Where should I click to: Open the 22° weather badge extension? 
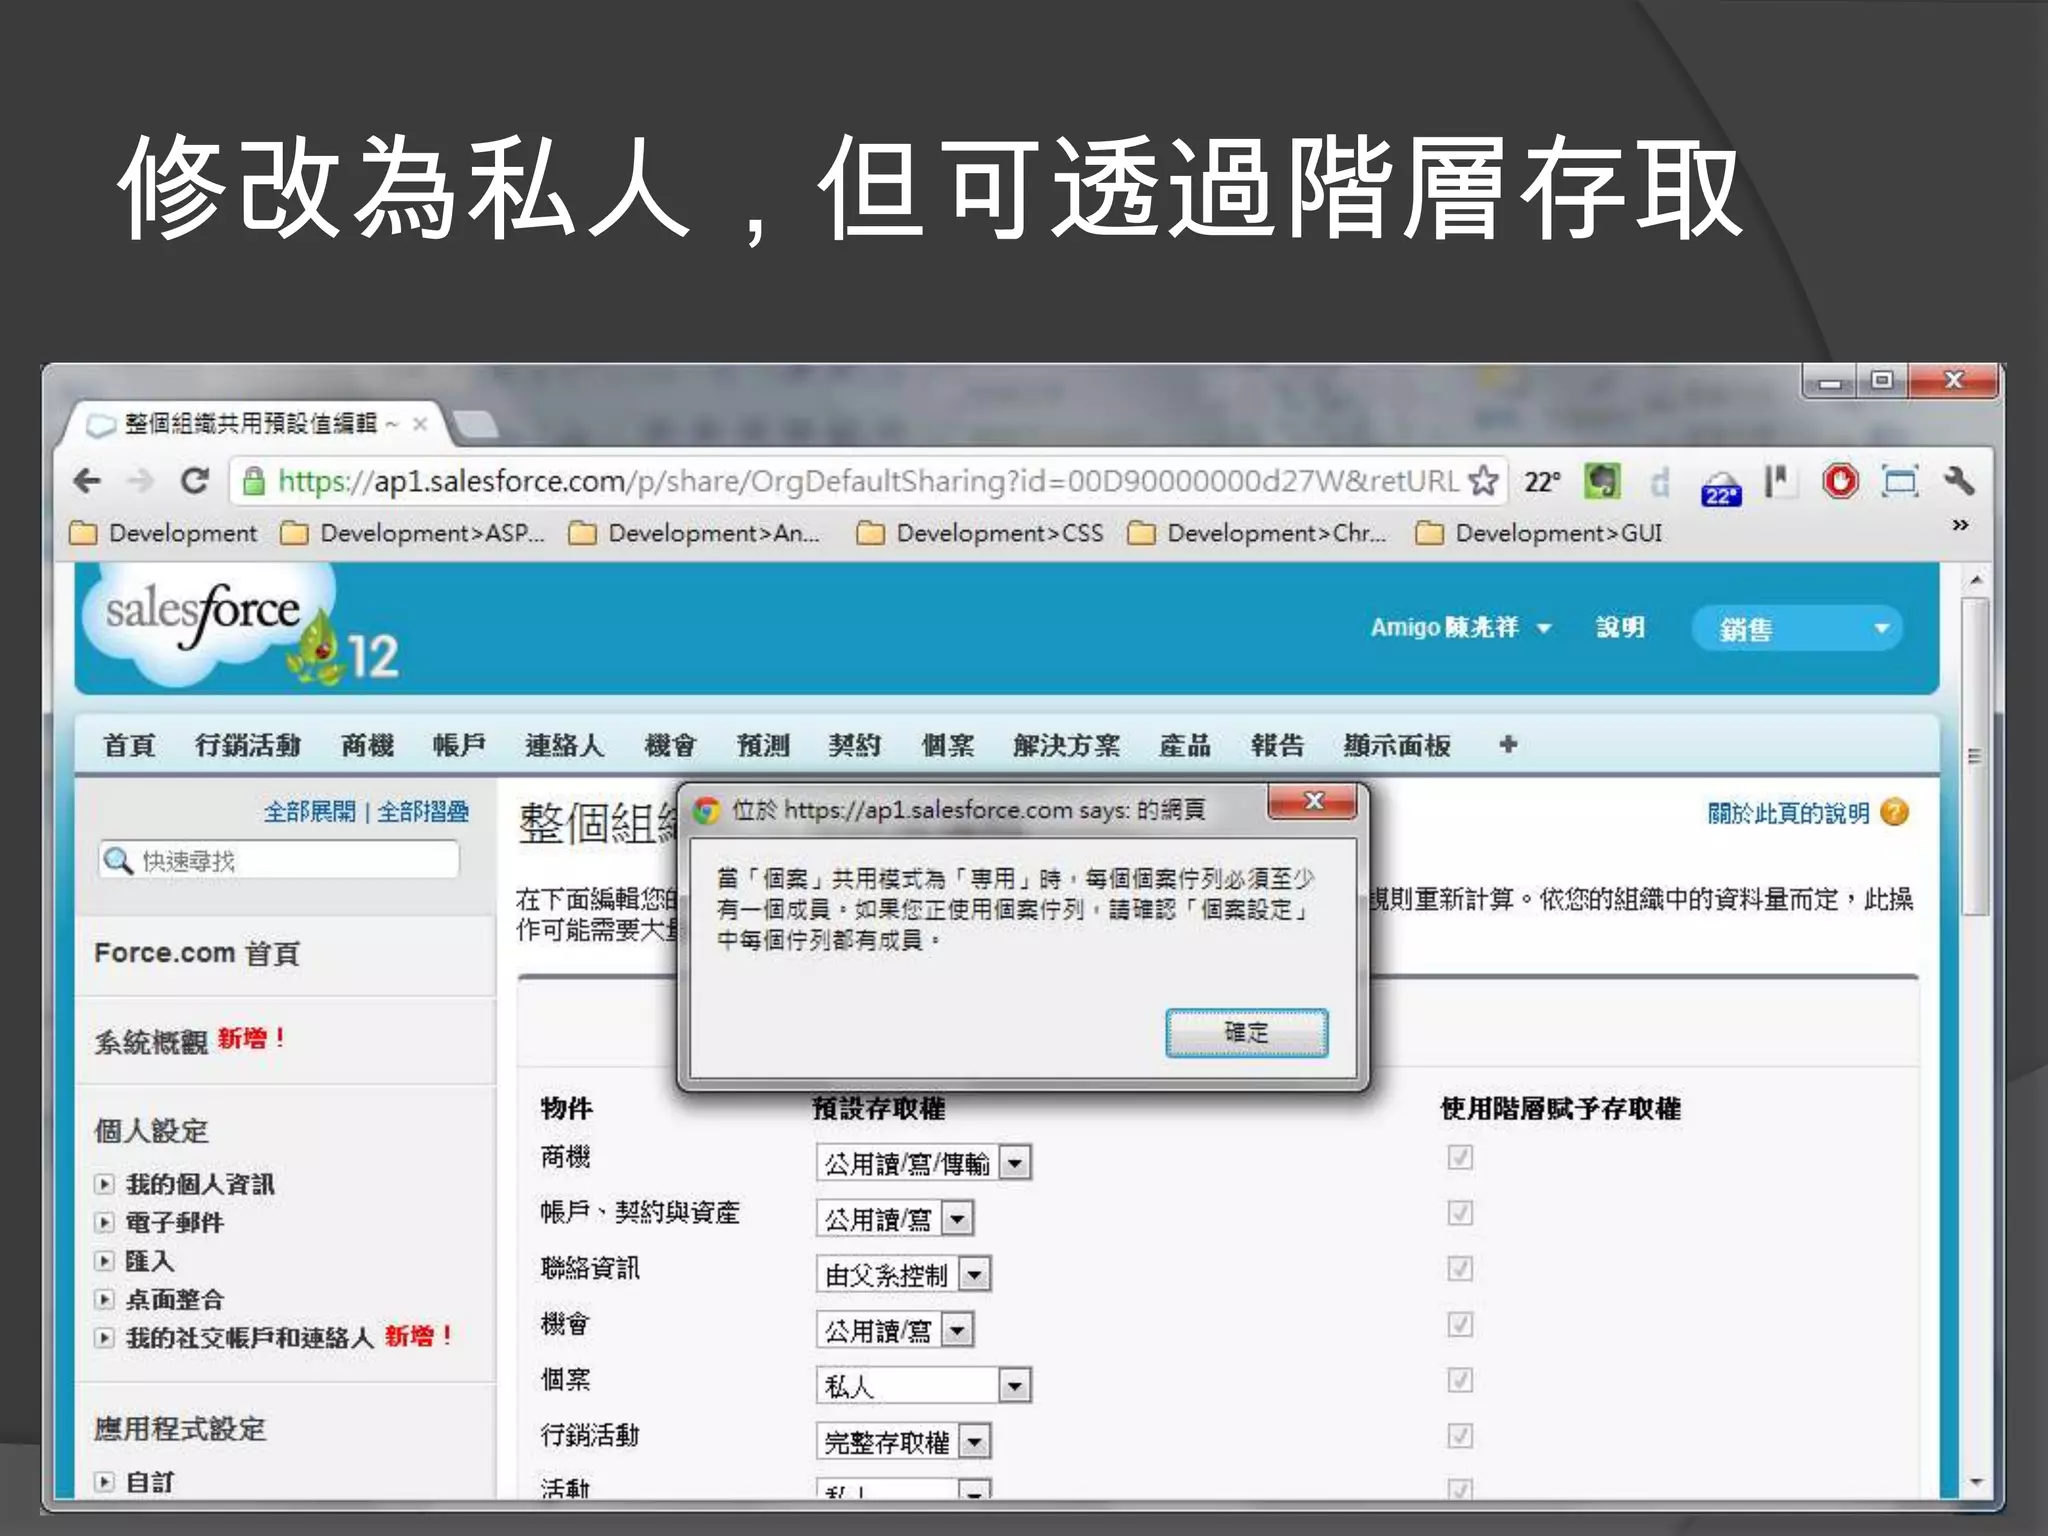[1721, 488]
